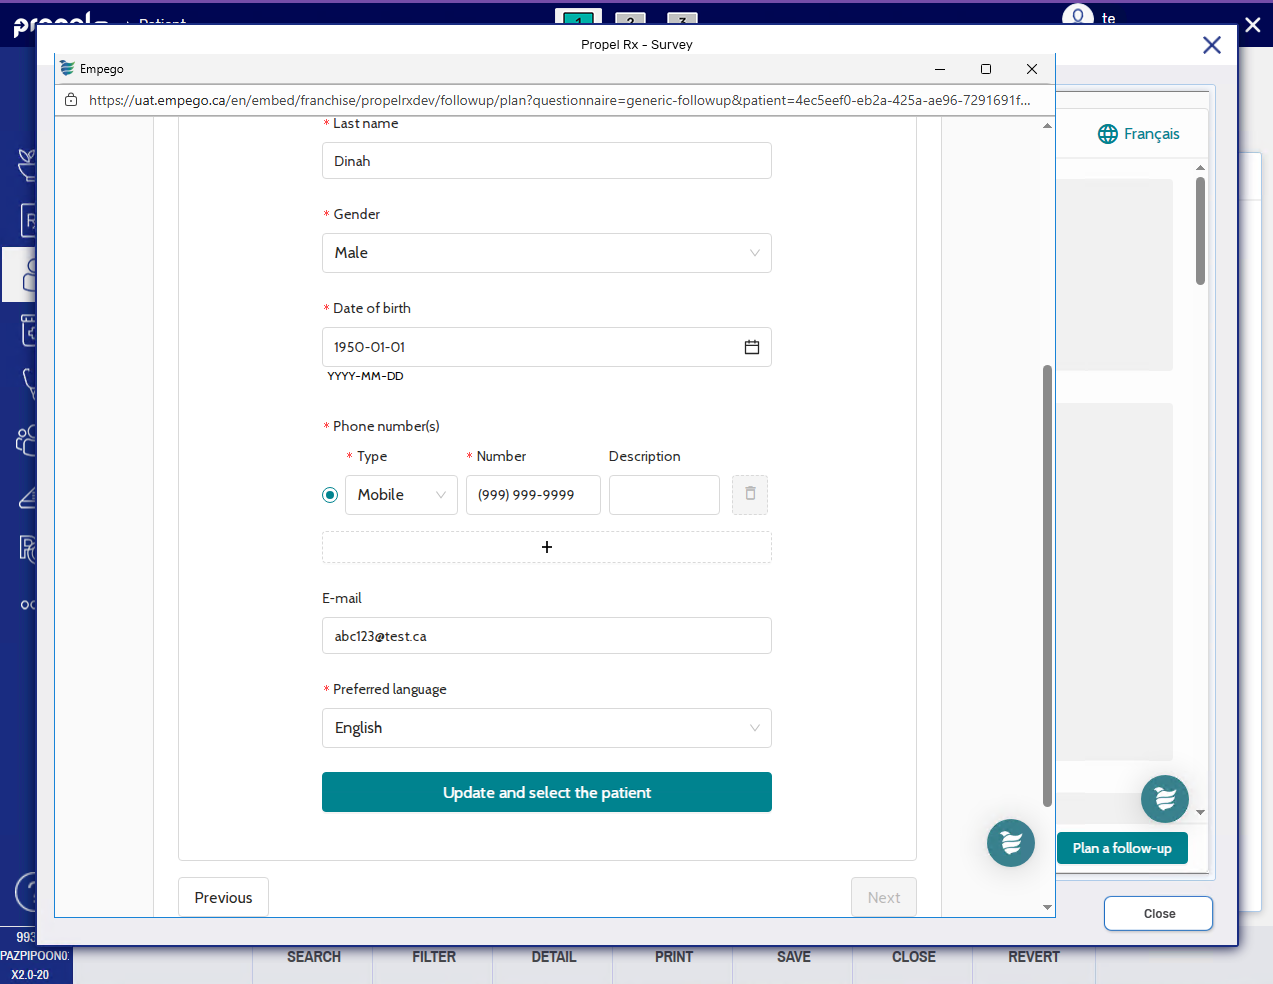Click into the E-mail input field
Viewport: 1273px width, 984px height.
(546, 636)
